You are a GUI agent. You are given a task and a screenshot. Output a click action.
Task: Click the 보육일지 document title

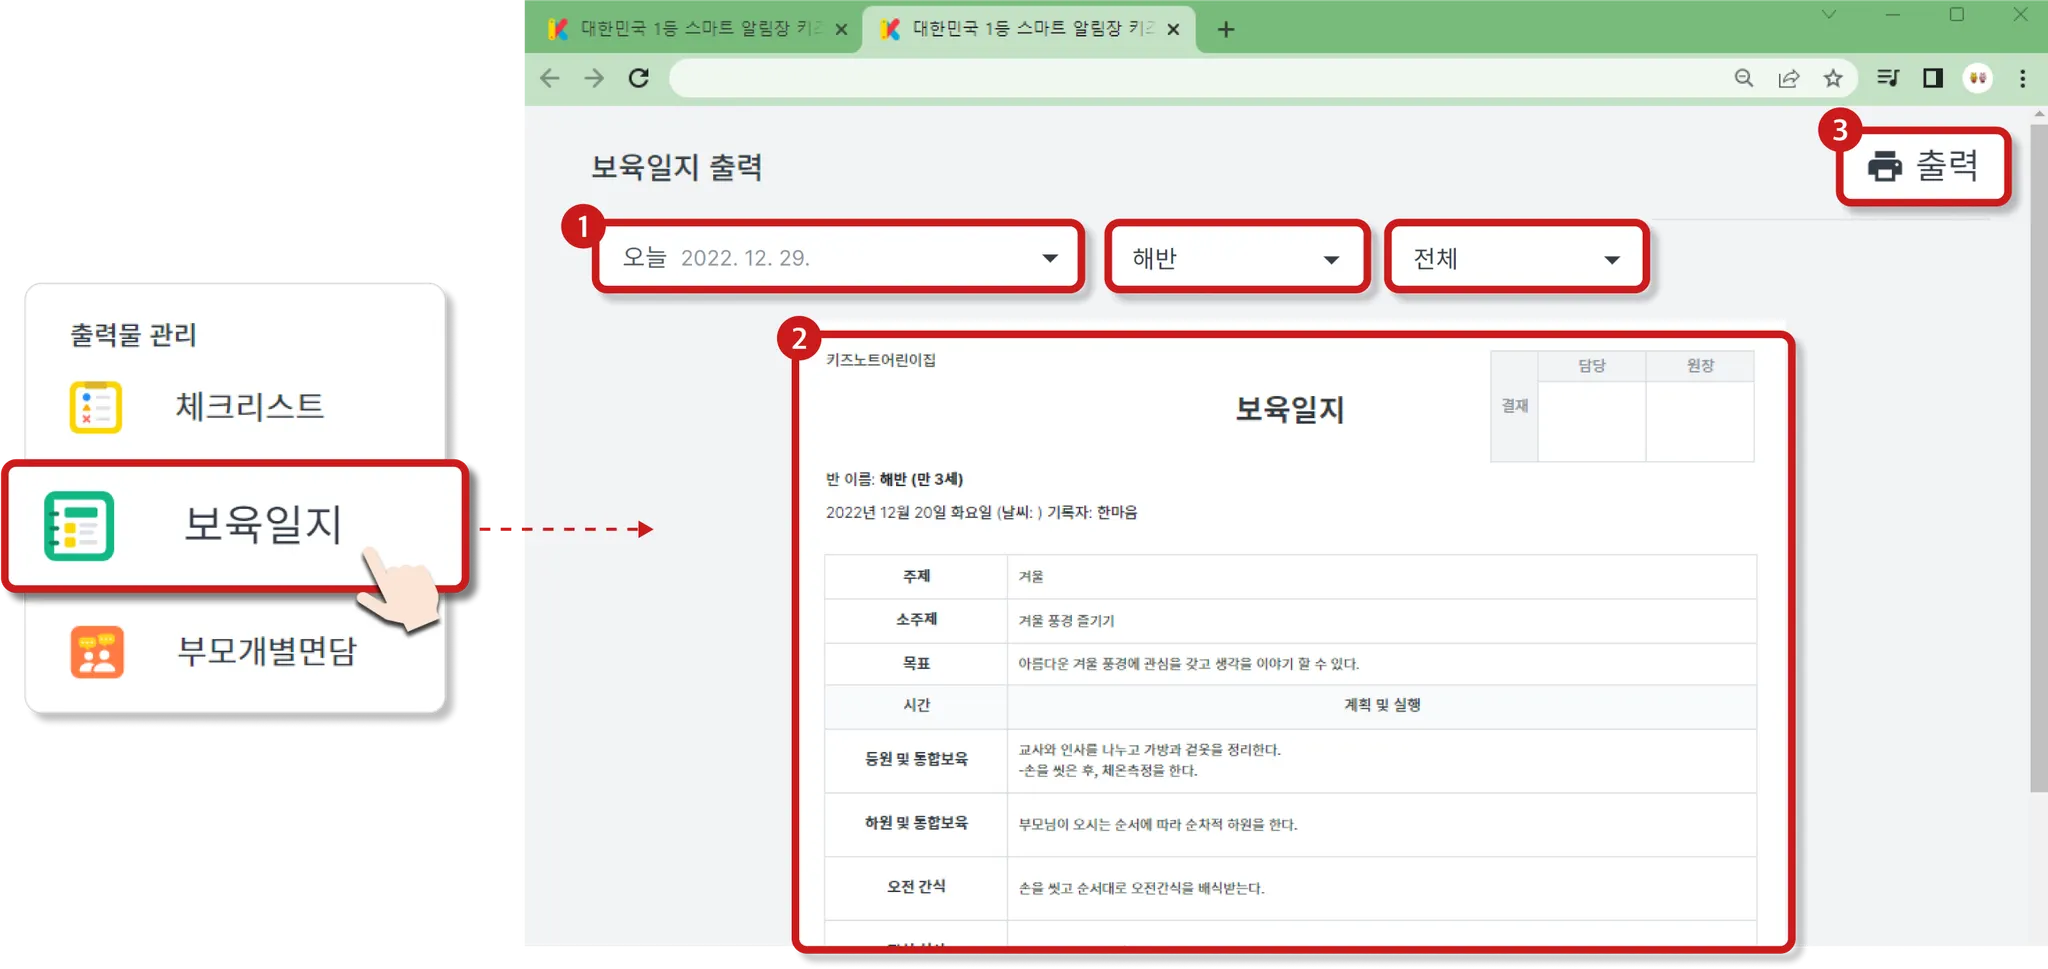click(x=1290, y=409)
